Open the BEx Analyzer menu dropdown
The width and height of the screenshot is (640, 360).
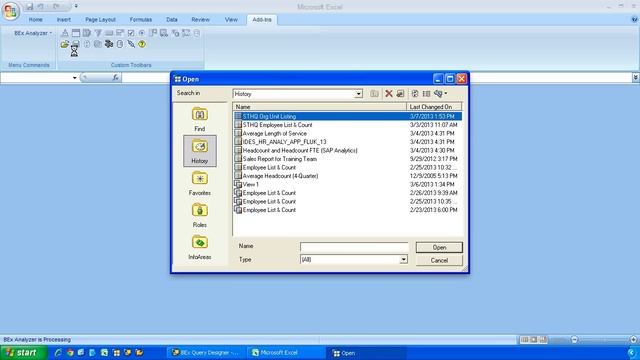pos(33,33)
